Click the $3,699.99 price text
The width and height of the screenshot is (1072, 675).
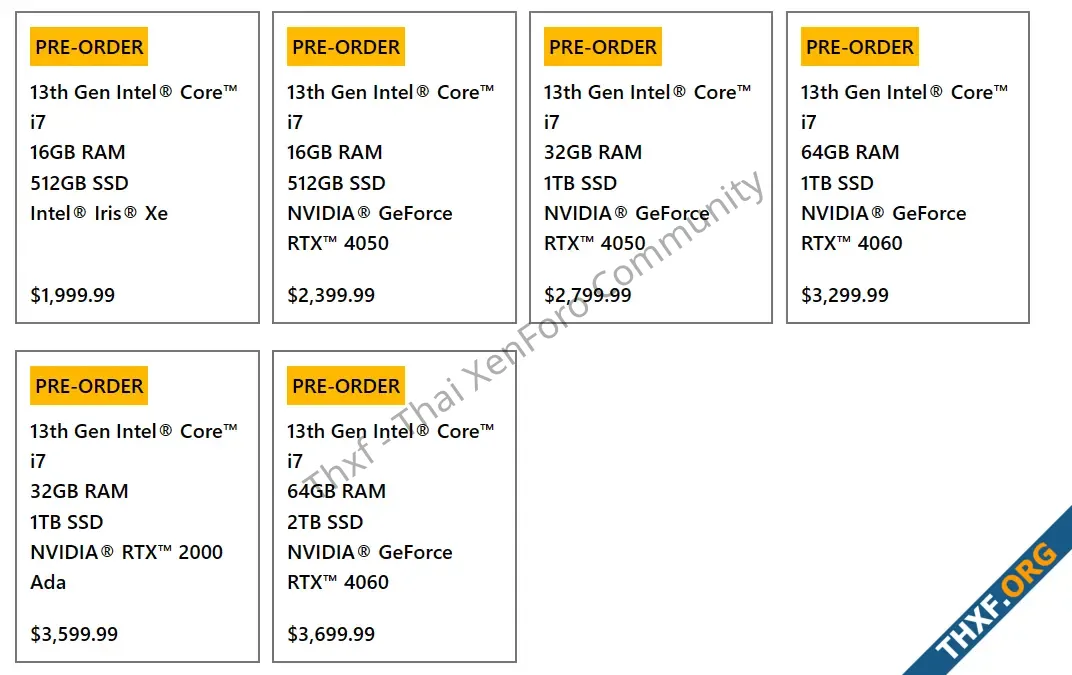[x=331, y=634]
